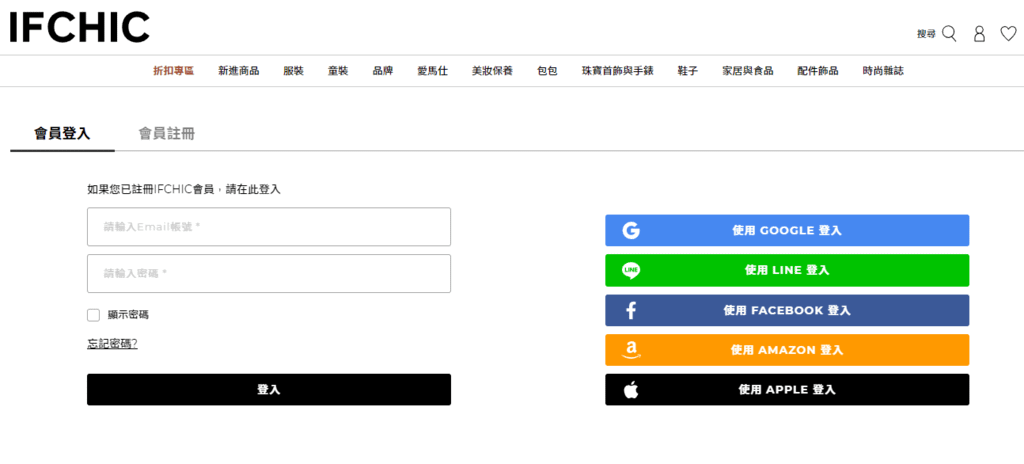Switch to 會員登入 tab
Viewport: 1024px width, 464px height.
point(62,134)
